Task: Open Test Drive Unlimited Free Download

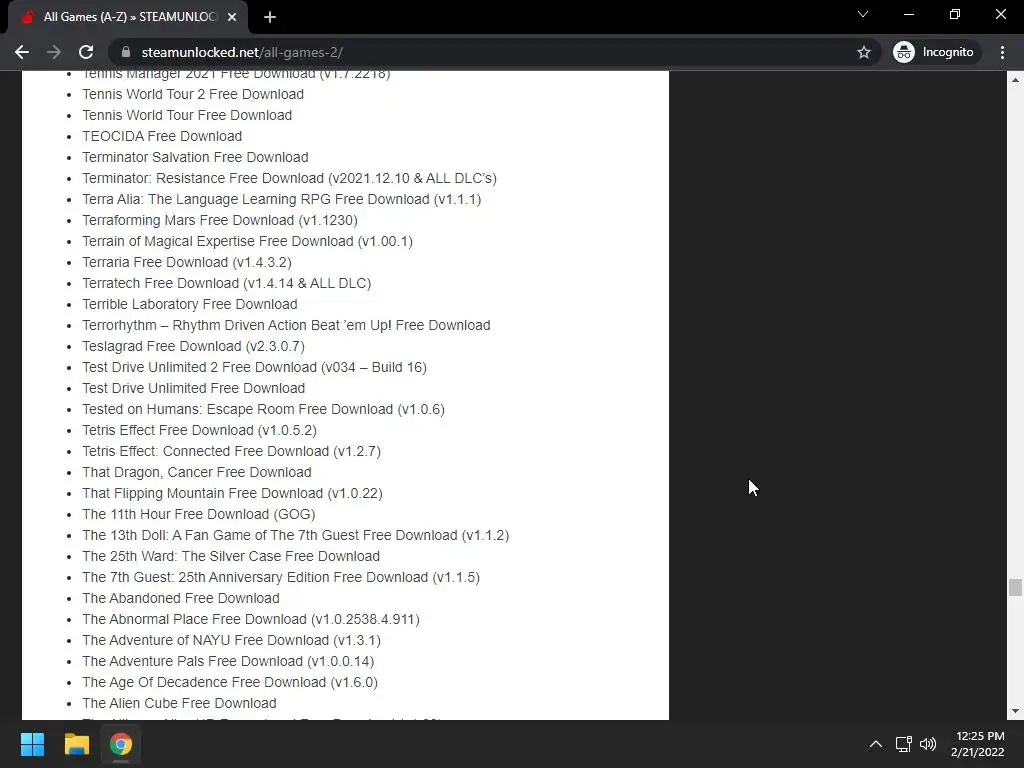Action: [x=193, y=388]
